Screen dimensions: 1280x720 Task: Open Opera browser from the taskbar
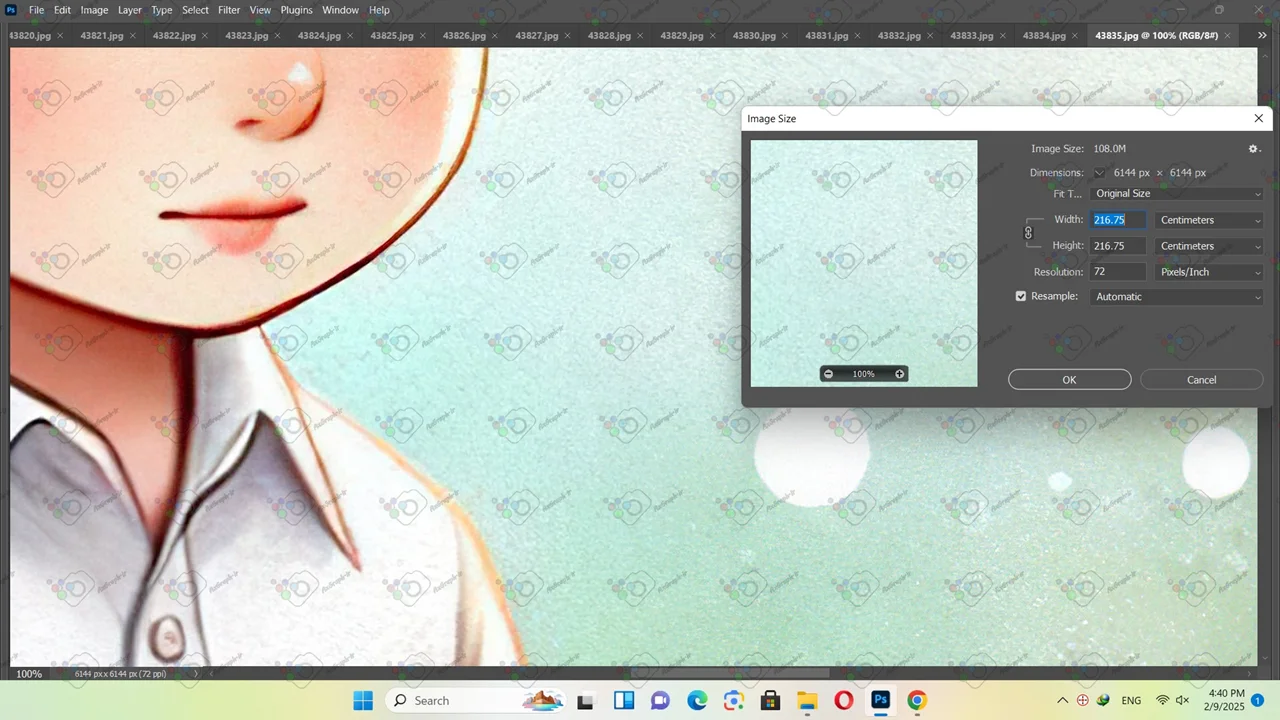(x=843, y=701)
